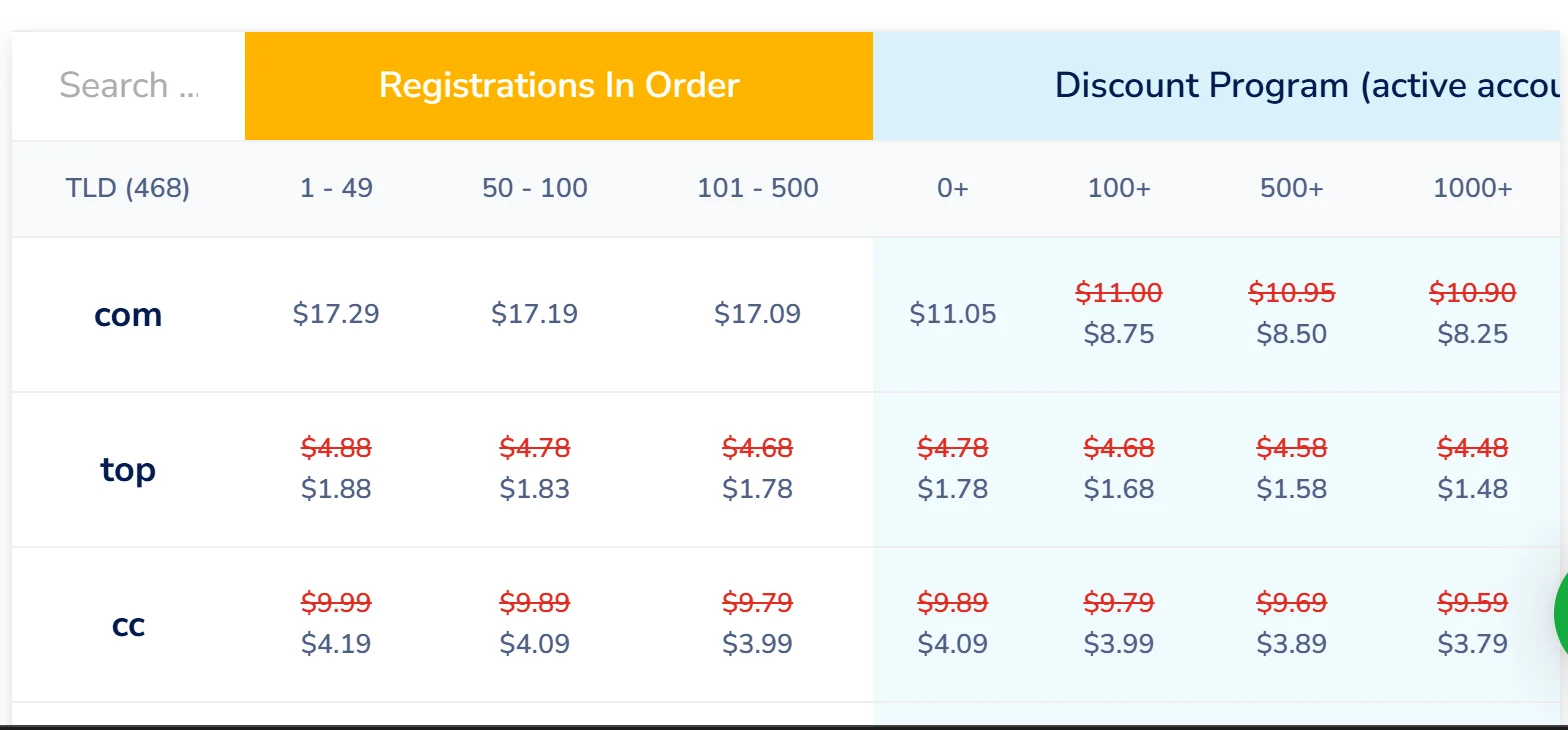
Task: Click the cc TLD row label
Action: point(128,625)
